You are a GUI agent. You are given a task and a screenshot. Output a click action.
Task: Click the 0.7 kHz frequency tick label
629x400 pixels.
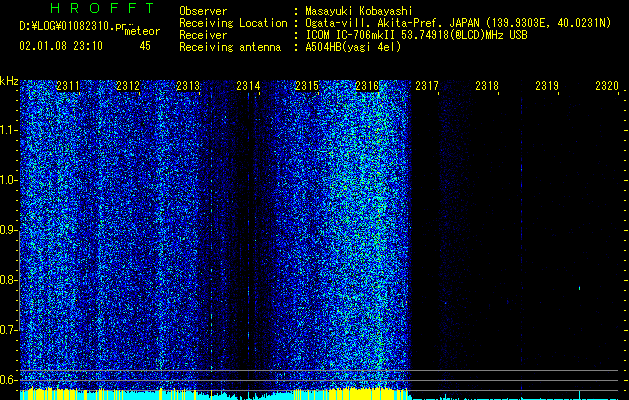8,330
